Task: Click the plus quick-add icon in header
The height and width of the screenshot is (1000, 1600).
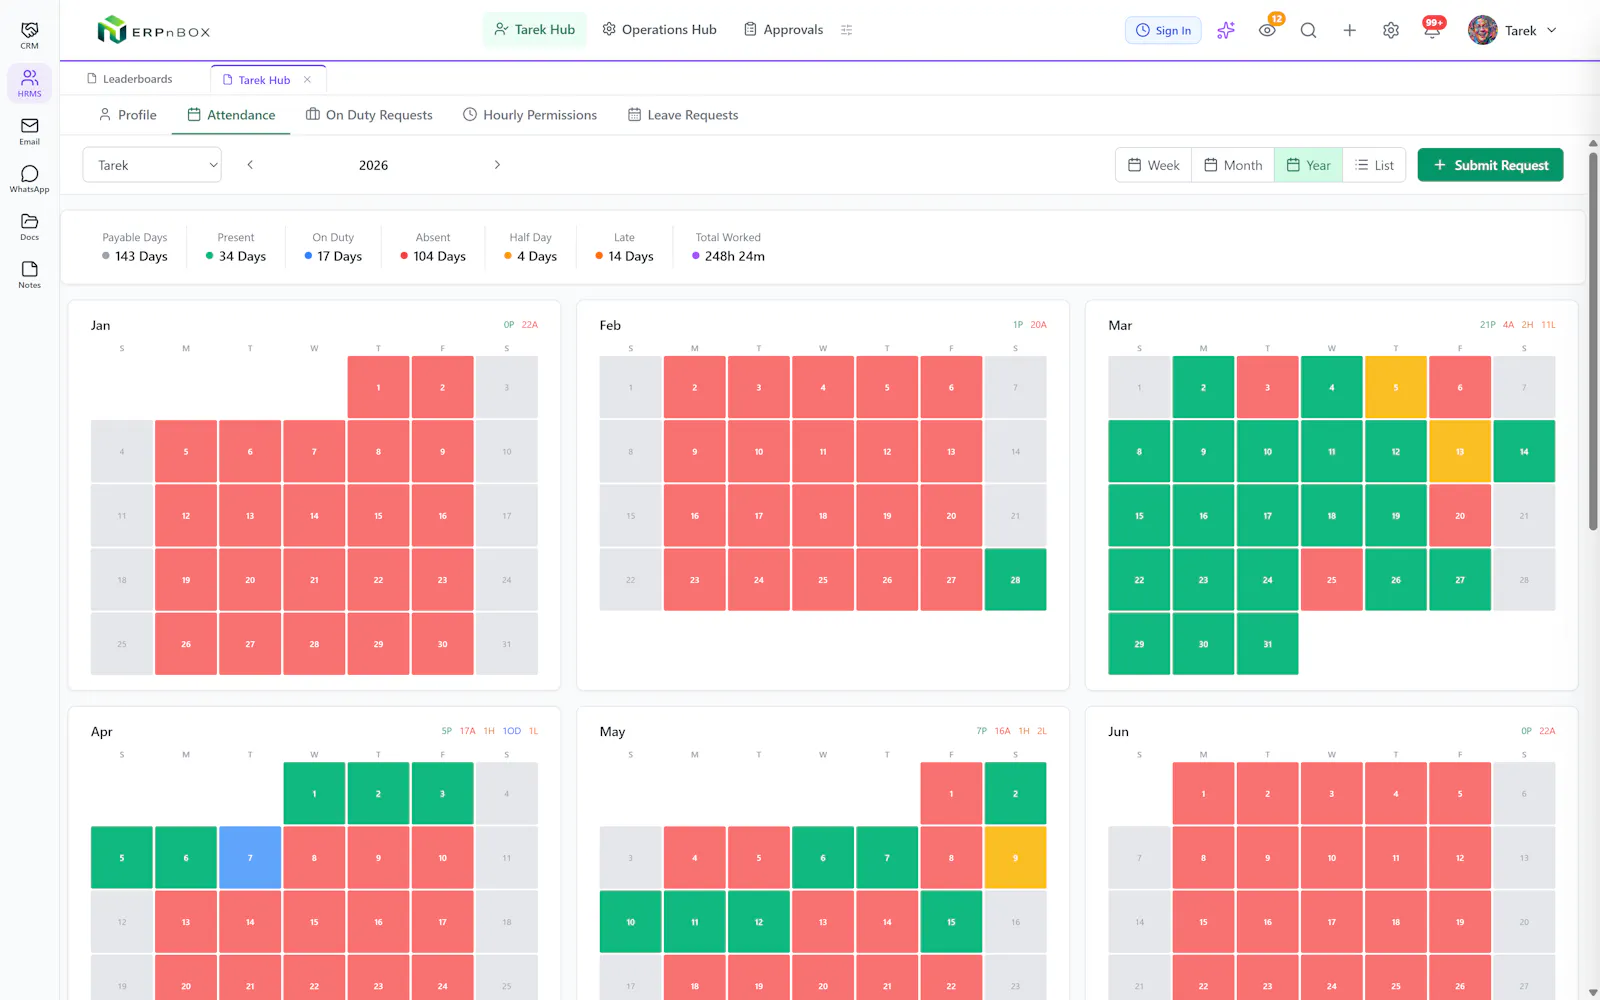Action: coord(1349,30)
